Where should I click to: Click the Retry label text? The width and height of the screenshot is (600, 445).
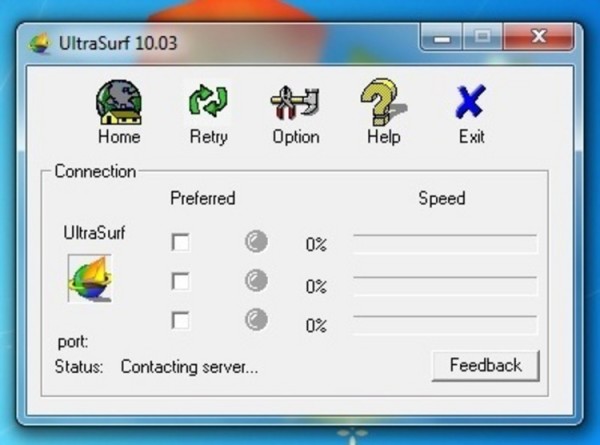(x=209, y=137)
